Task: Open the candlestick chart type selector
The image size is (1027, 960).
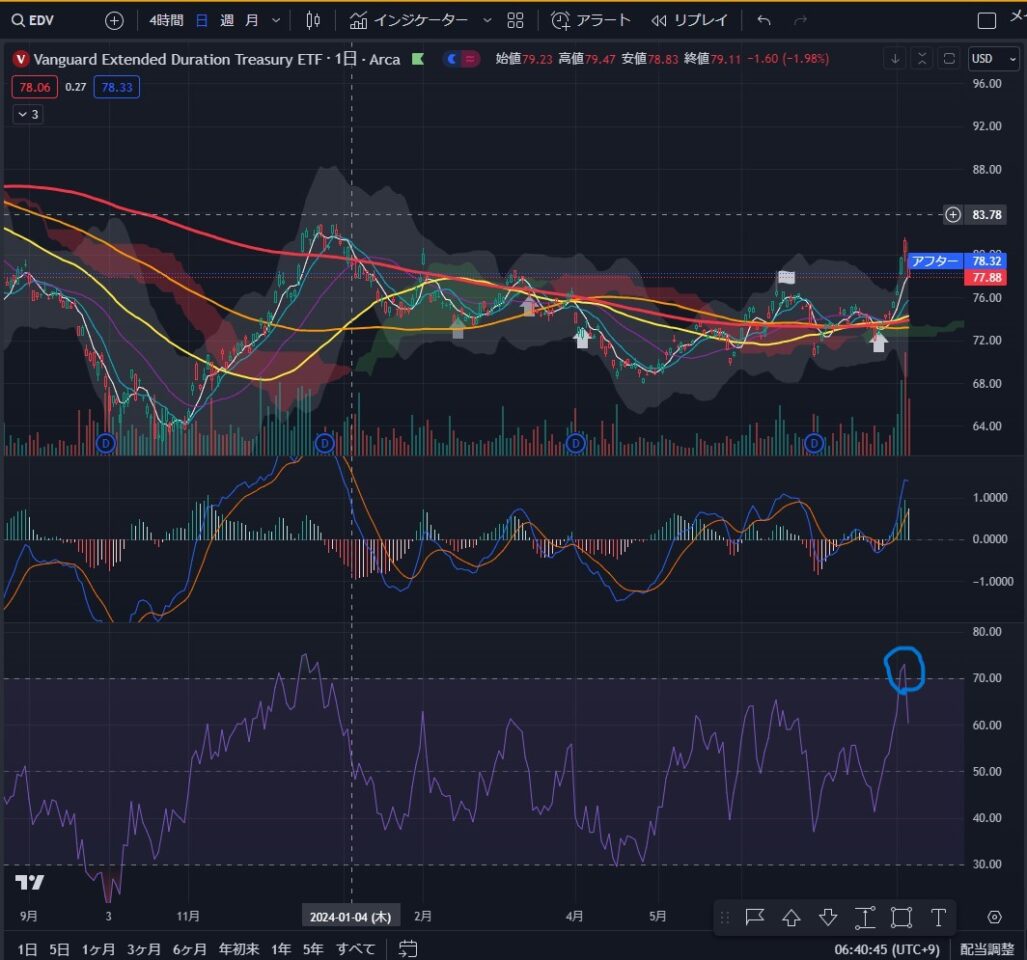Action: point(313,21)
